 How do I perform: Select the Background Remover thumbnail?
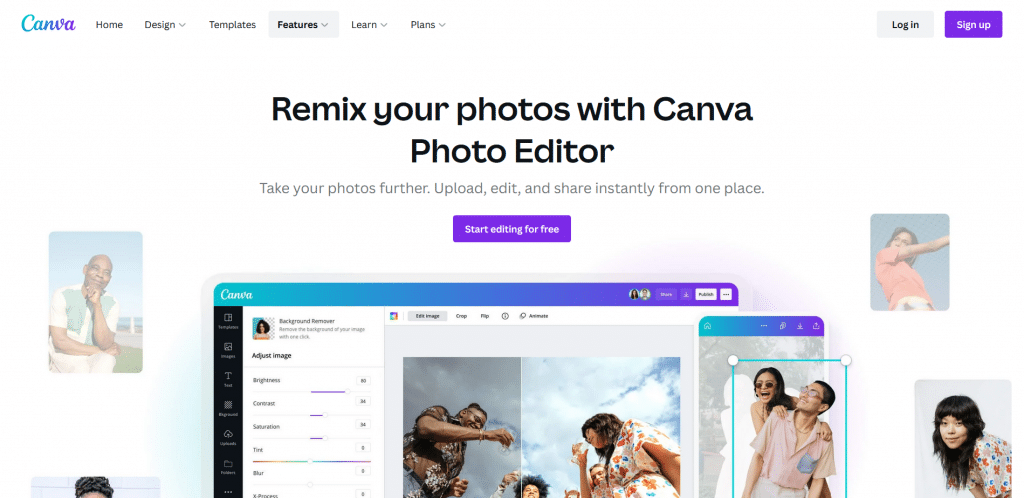click(263, 328)
